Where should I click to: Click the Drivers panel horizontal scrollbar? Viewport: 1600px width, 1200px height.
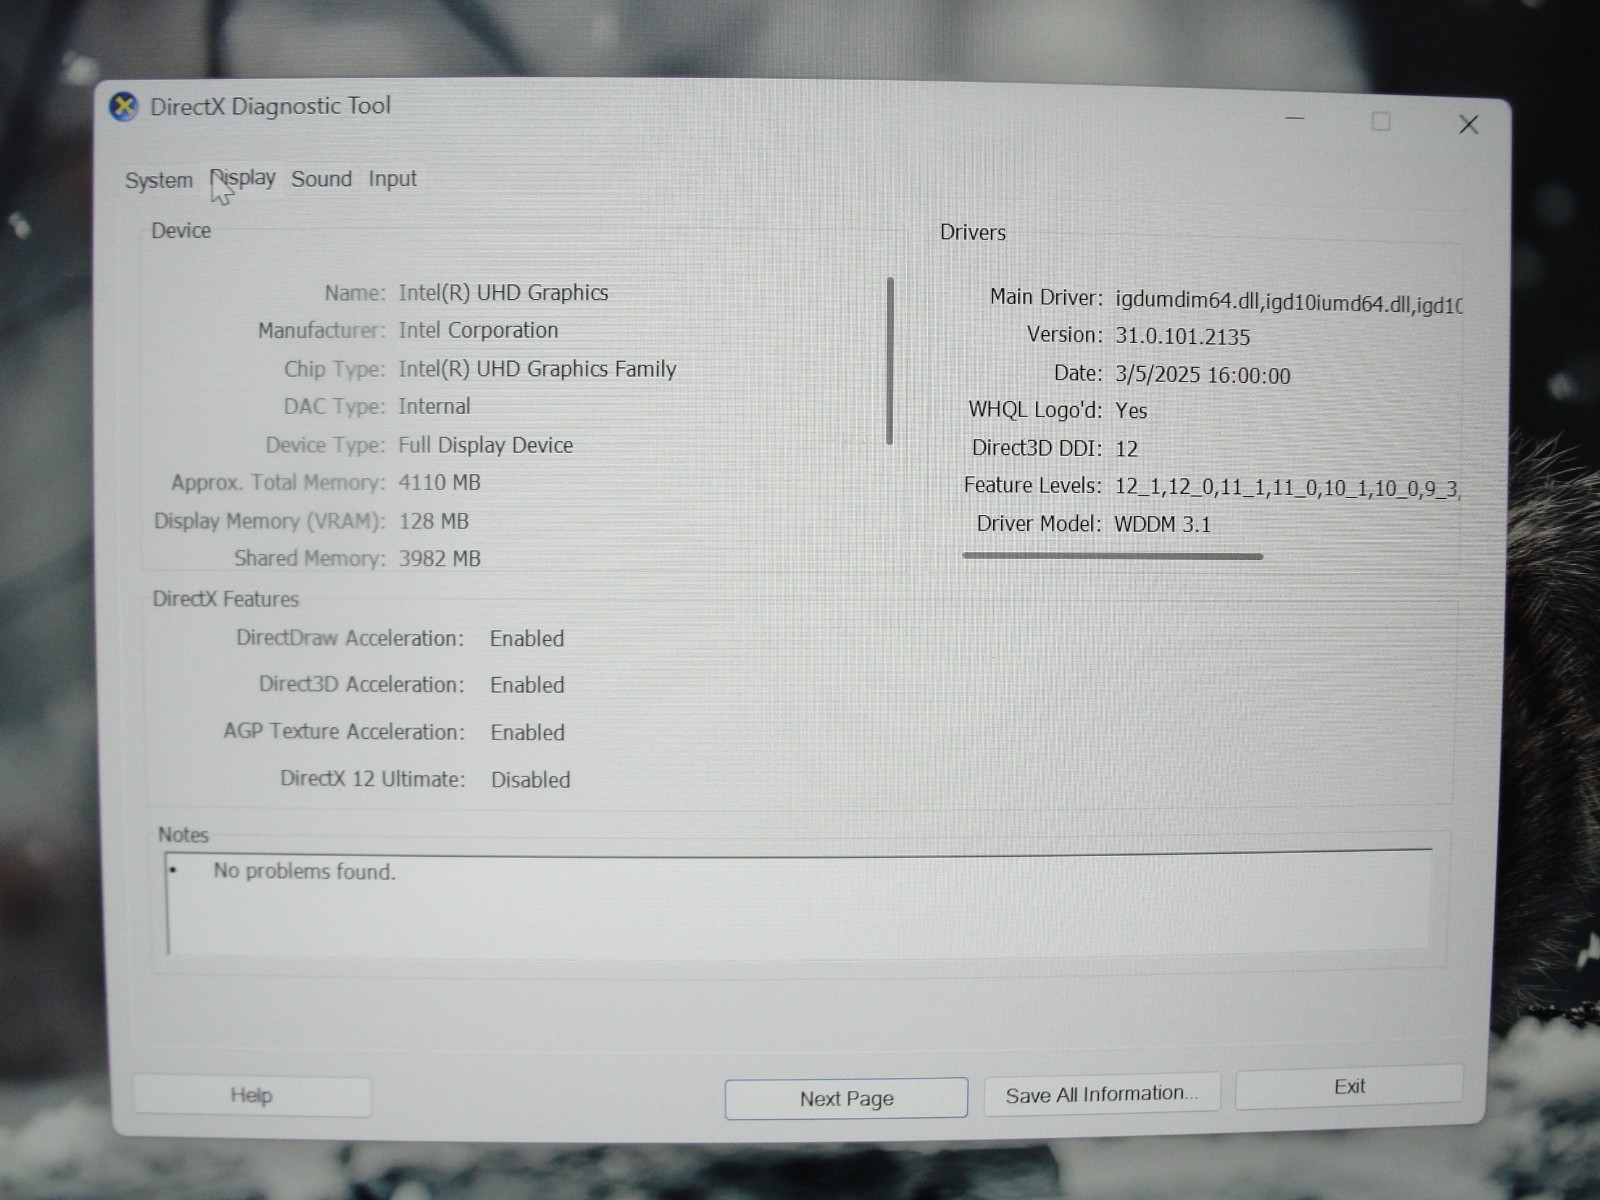click(1112, 556)
